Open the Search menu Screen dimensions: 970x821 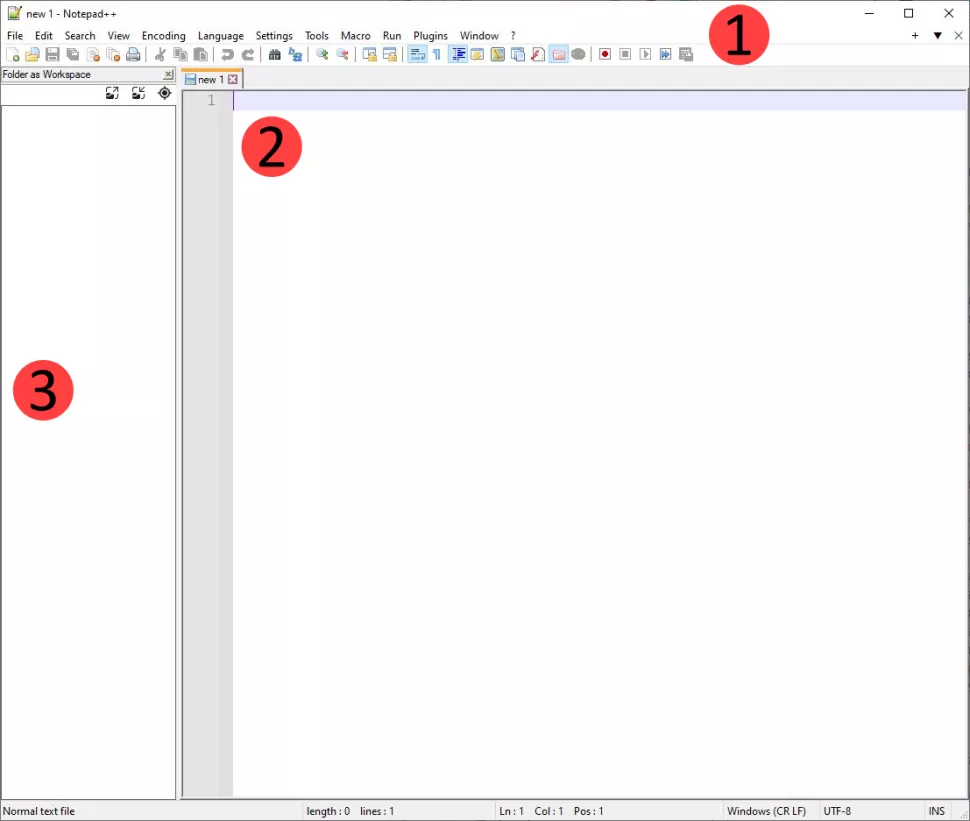coord(80,36)
